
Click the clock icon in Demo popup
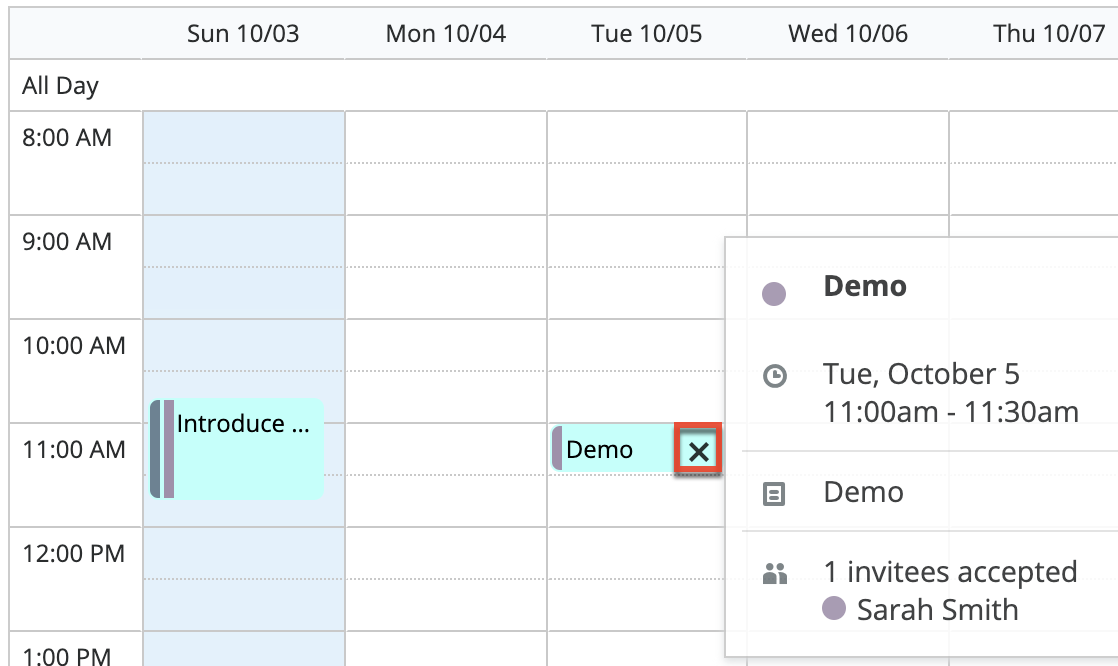click(x=774, y=376)
